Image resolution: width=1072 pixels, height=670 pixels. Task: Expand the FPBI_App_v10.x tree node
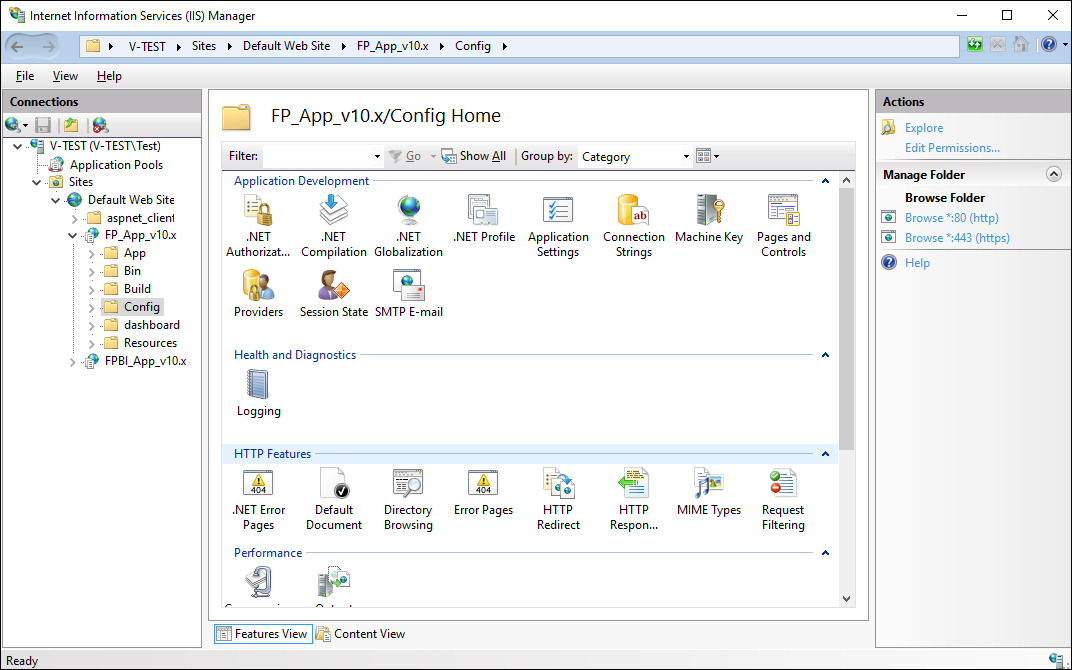coord(72,362)
